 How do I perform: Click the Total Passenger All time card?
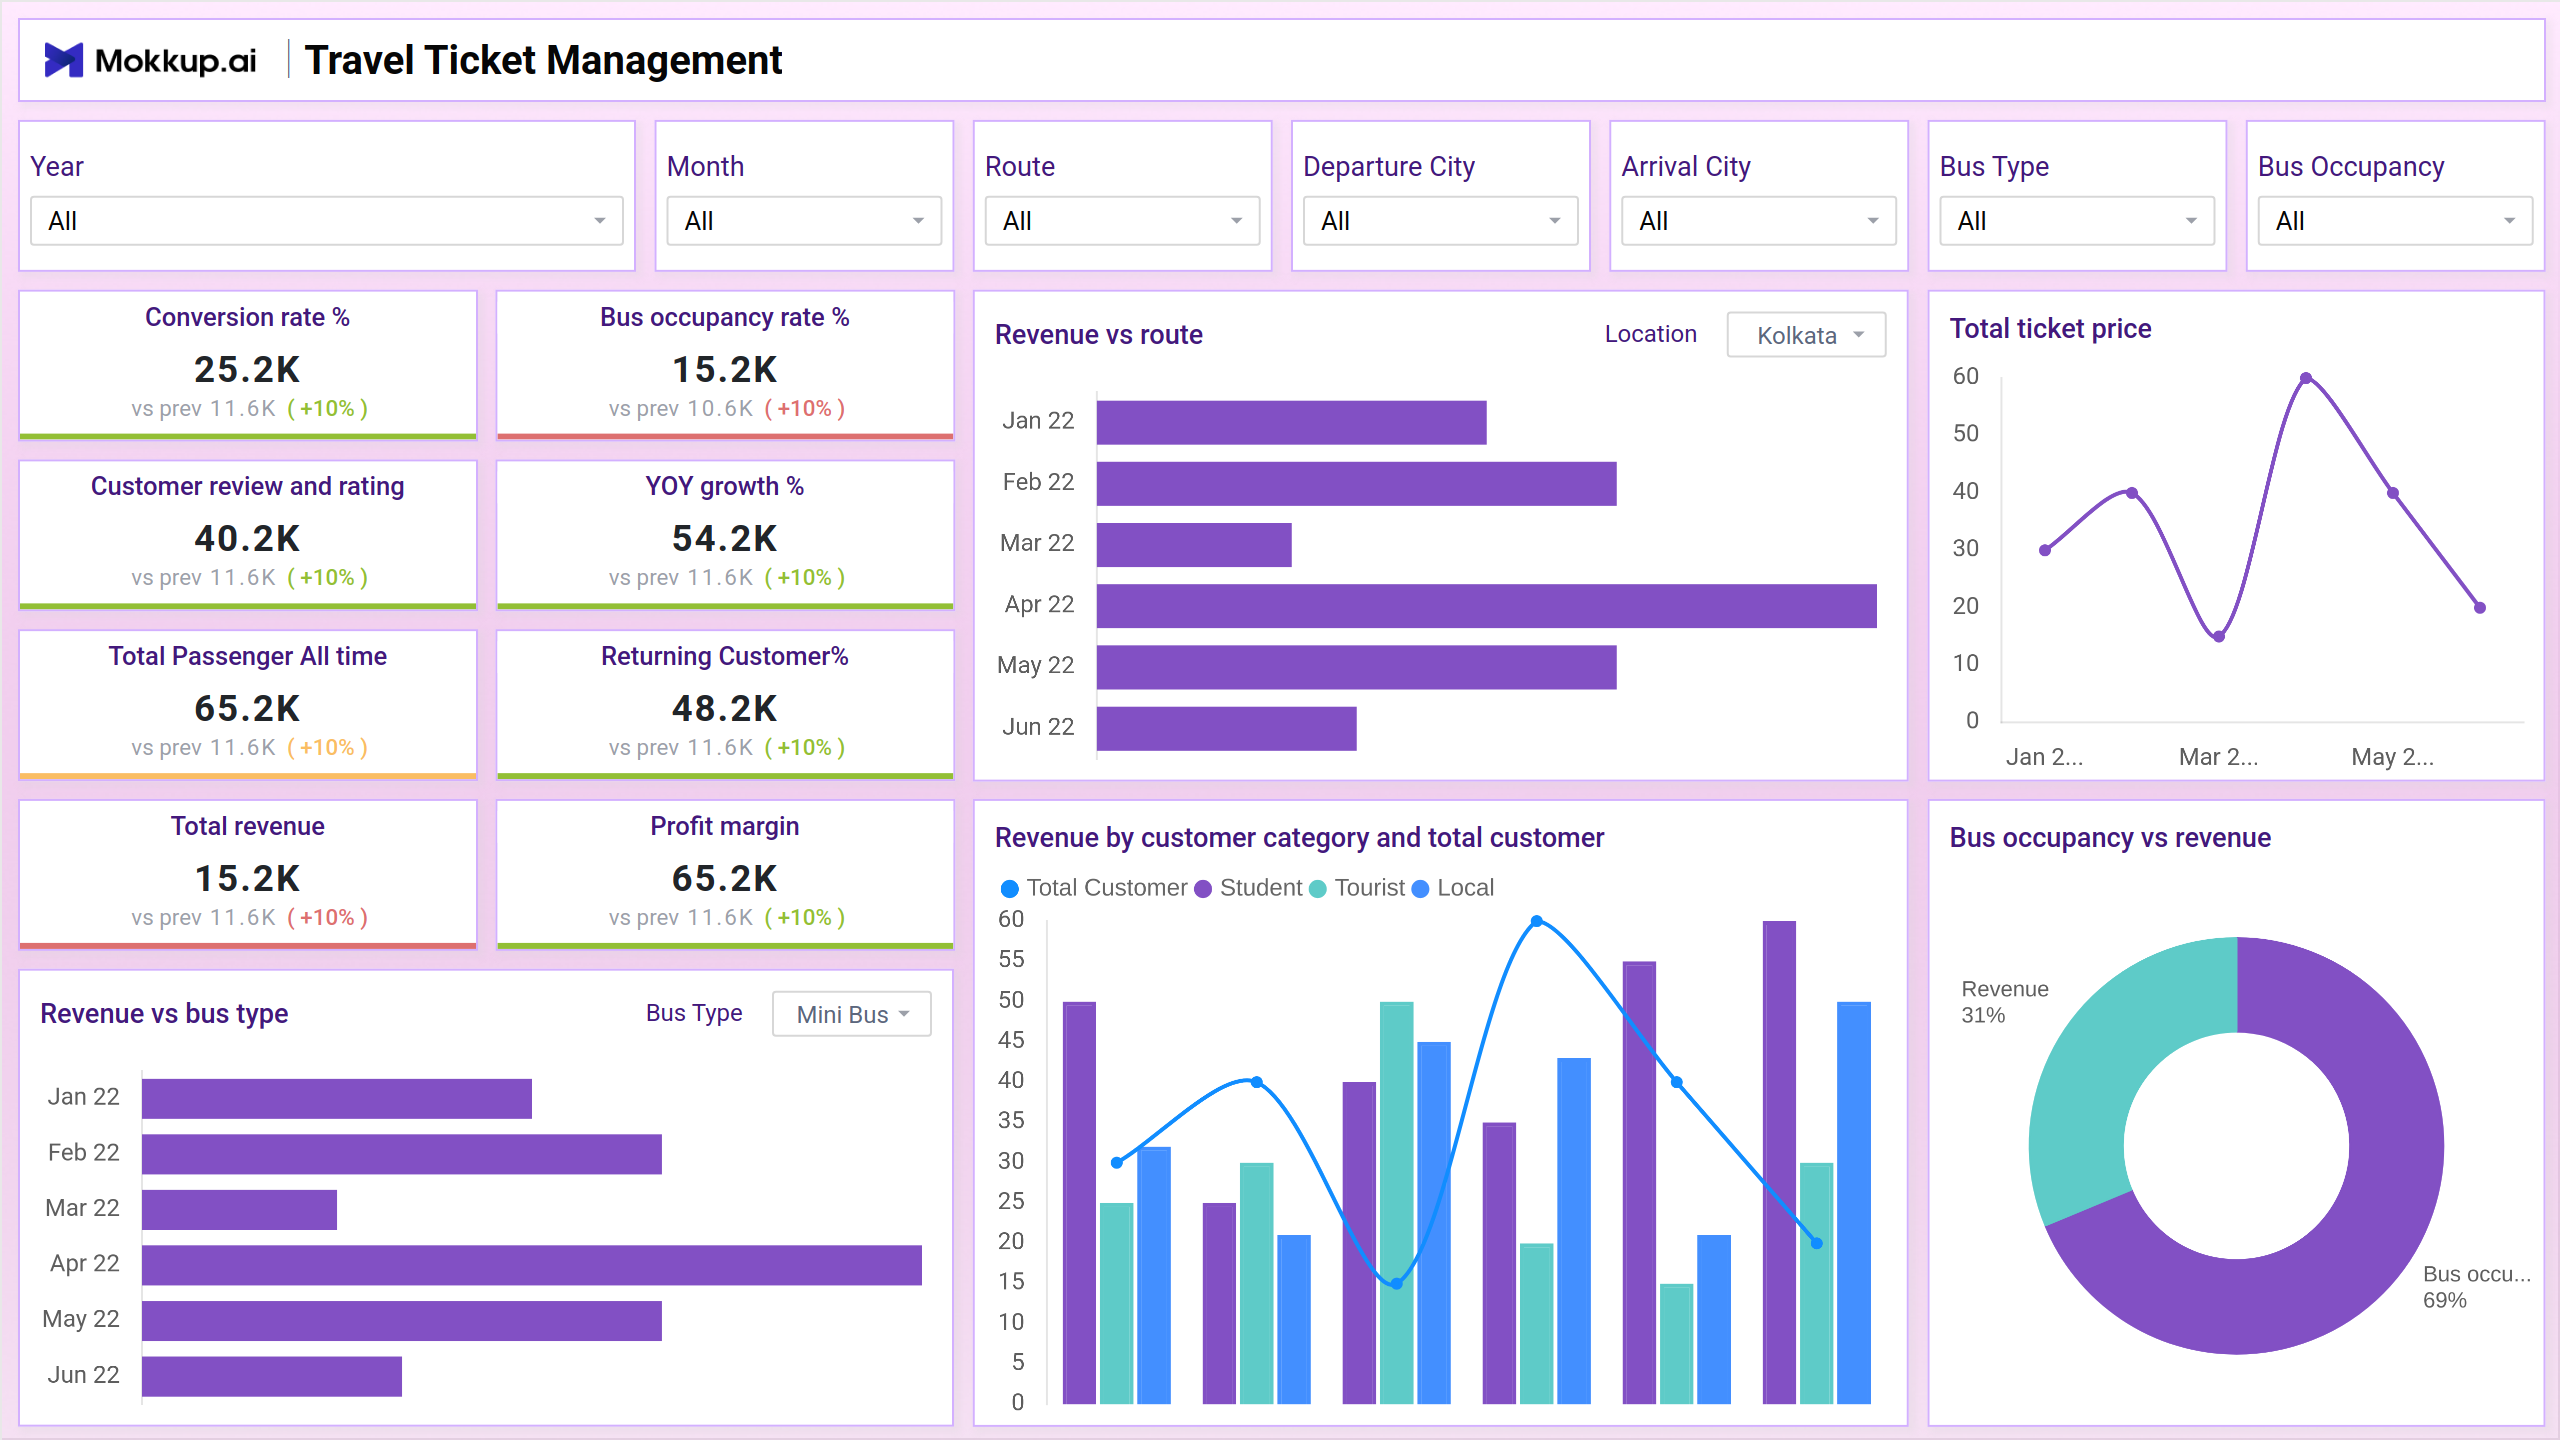tap(248, 704)
